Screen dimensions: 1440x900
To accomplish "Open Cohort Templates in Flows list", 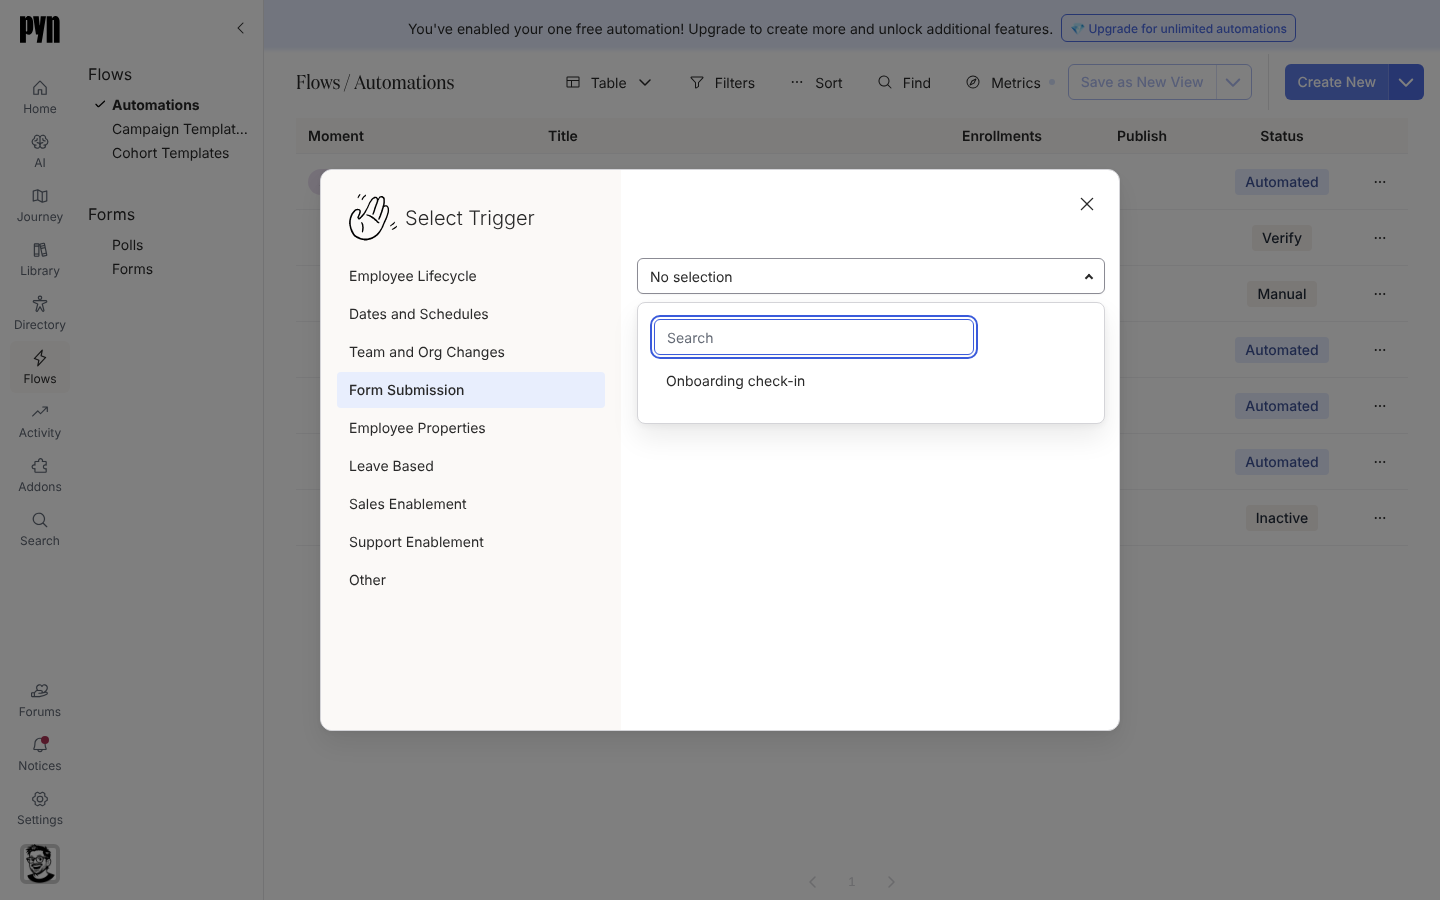I will (x=170, y=153).
